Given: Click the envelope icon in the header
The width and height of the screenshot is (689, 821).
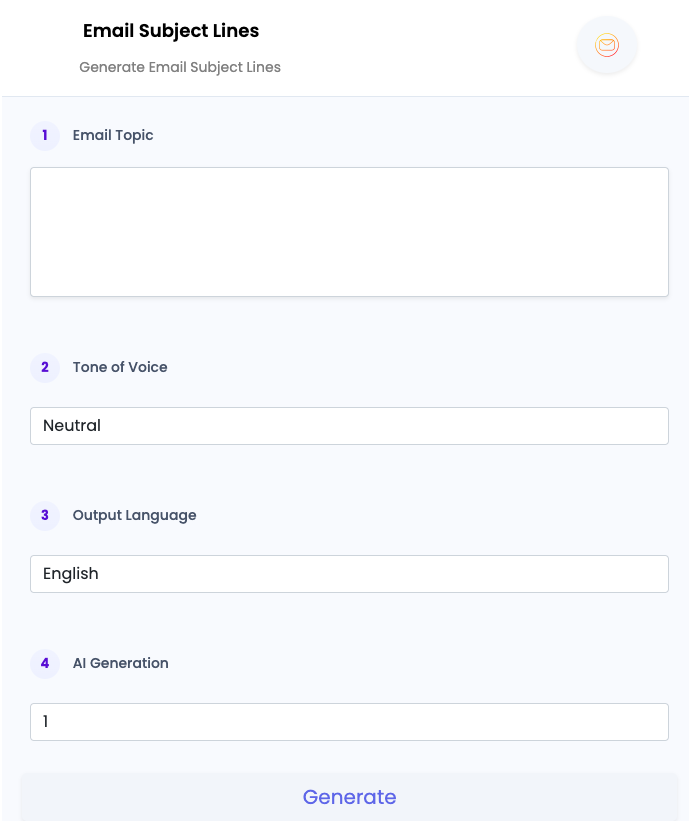Looking at the screenshot, I should tap(607, 45).
